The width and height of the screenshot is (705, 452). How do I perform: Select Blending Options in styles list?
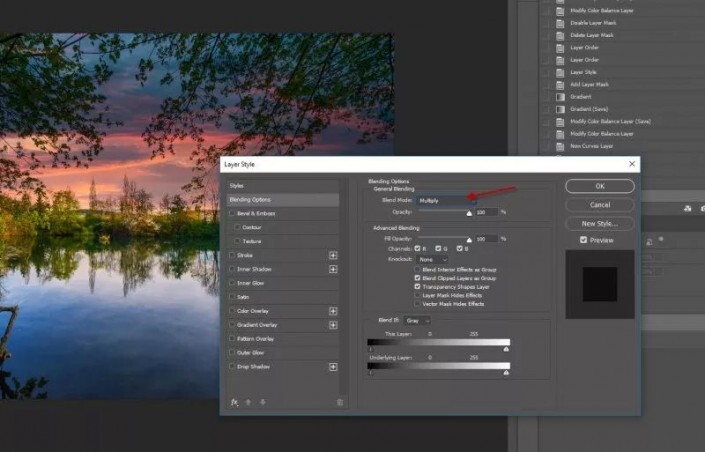283,200
